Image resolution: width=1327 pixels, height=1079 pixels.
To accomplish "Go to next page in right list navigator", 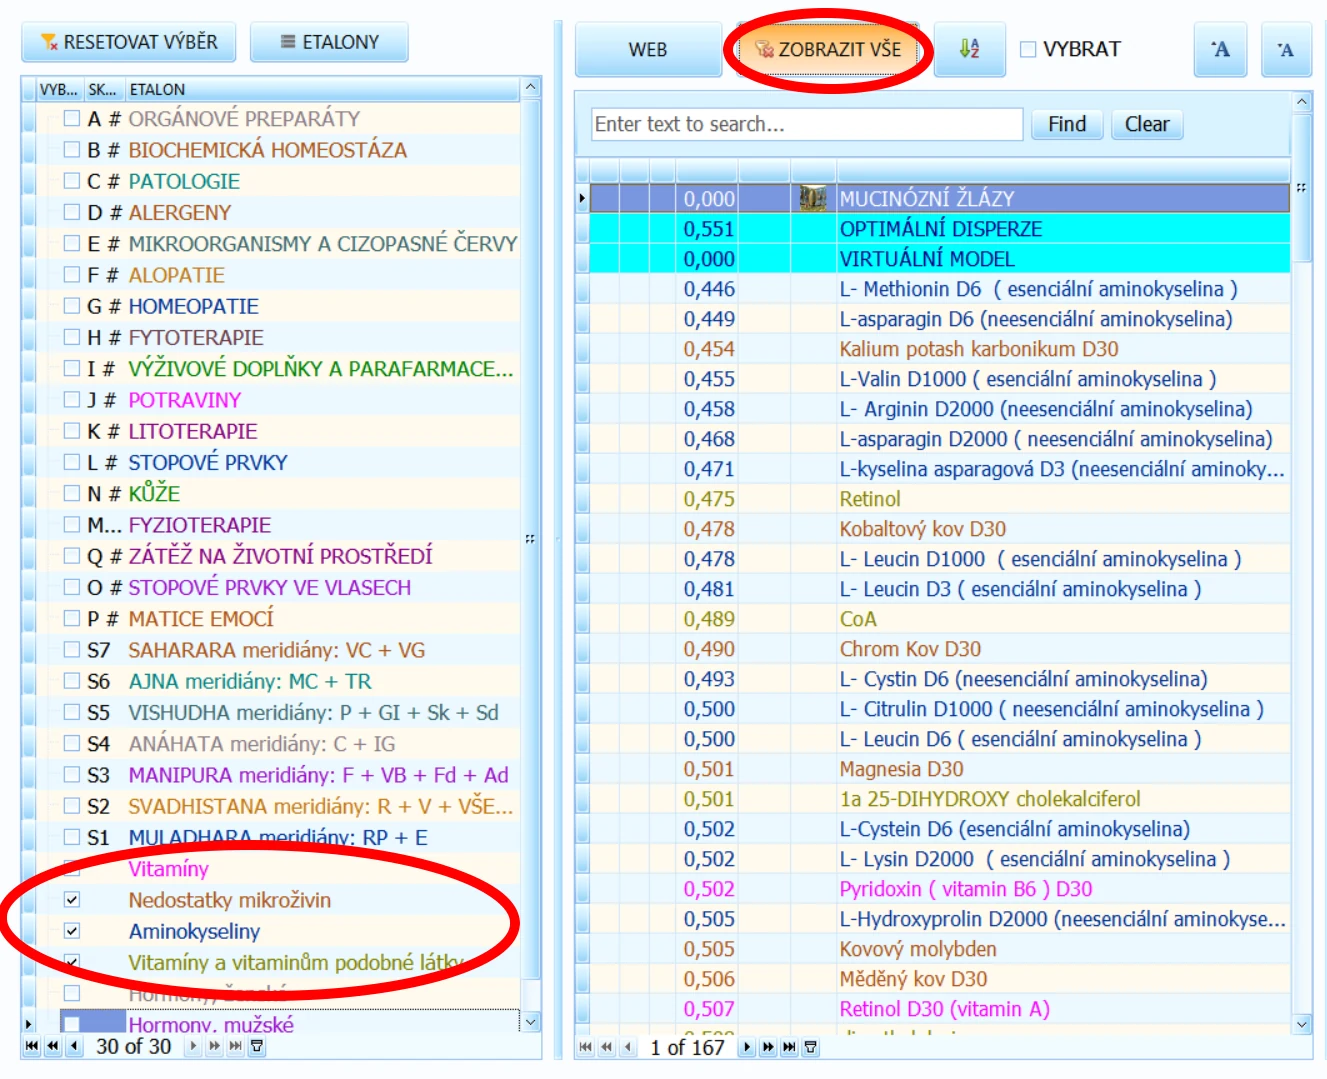I will click(767, 1047).
